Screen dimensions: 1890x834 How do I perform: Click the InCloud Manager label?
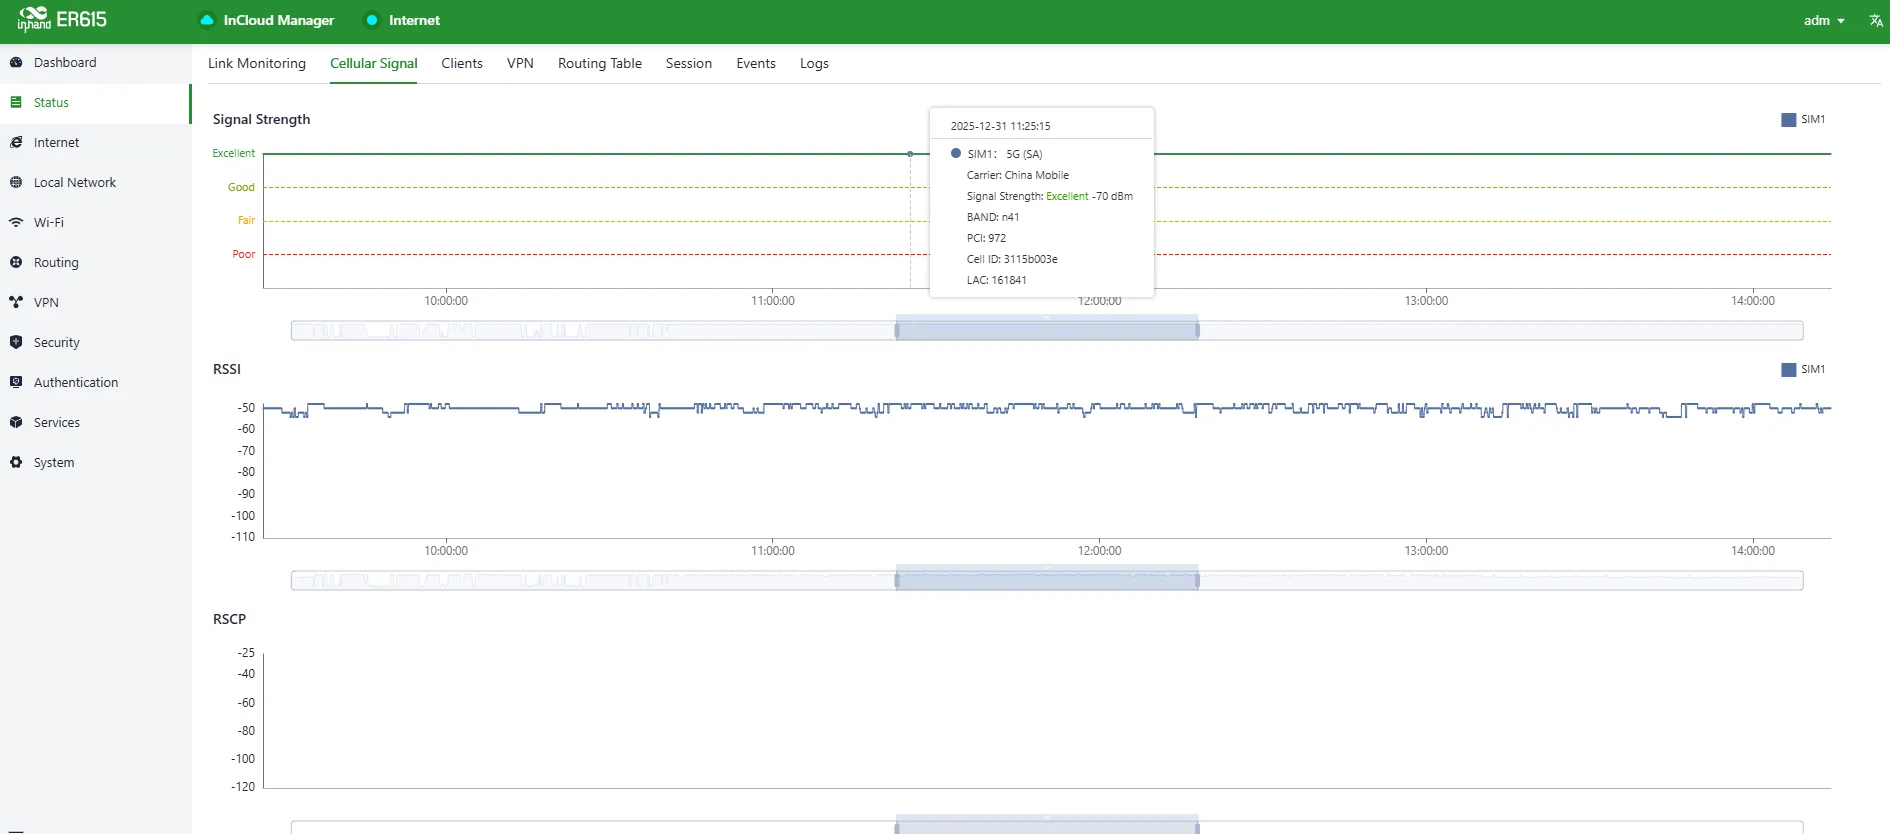(279, 20)
